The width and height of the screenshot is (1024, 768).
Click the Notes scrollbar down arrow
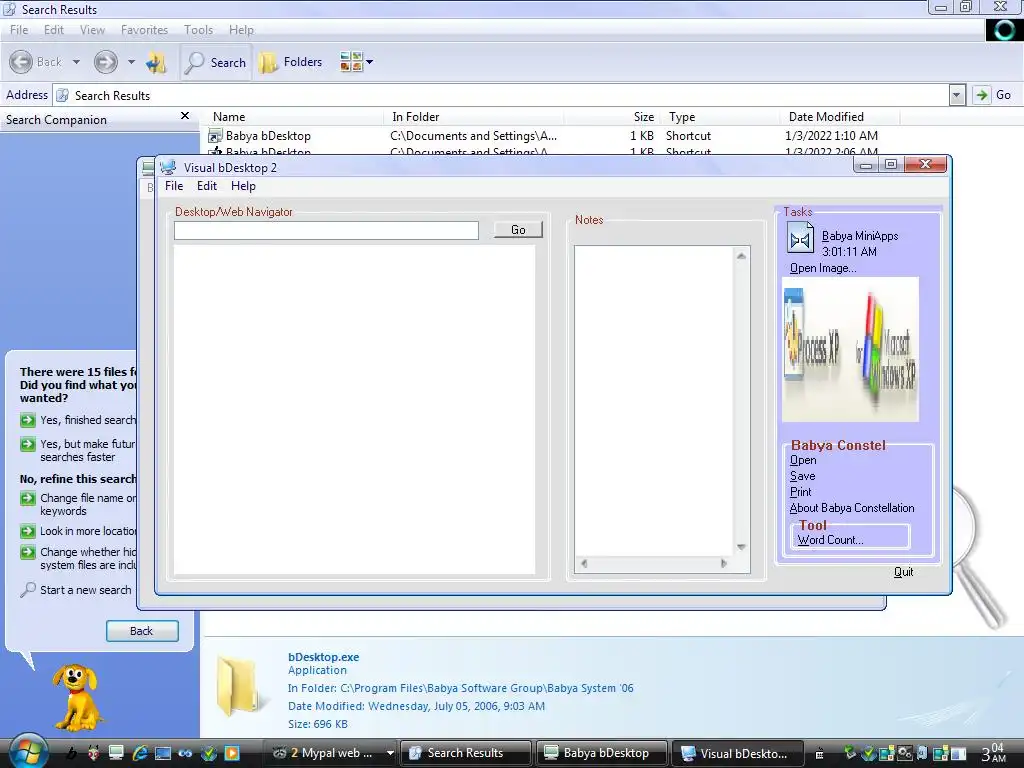[741, 547]
